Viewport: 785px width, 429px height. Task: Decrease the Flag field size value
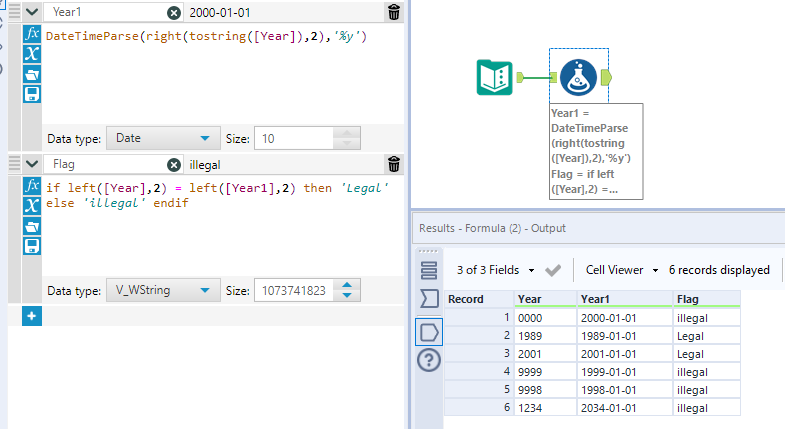347,296
